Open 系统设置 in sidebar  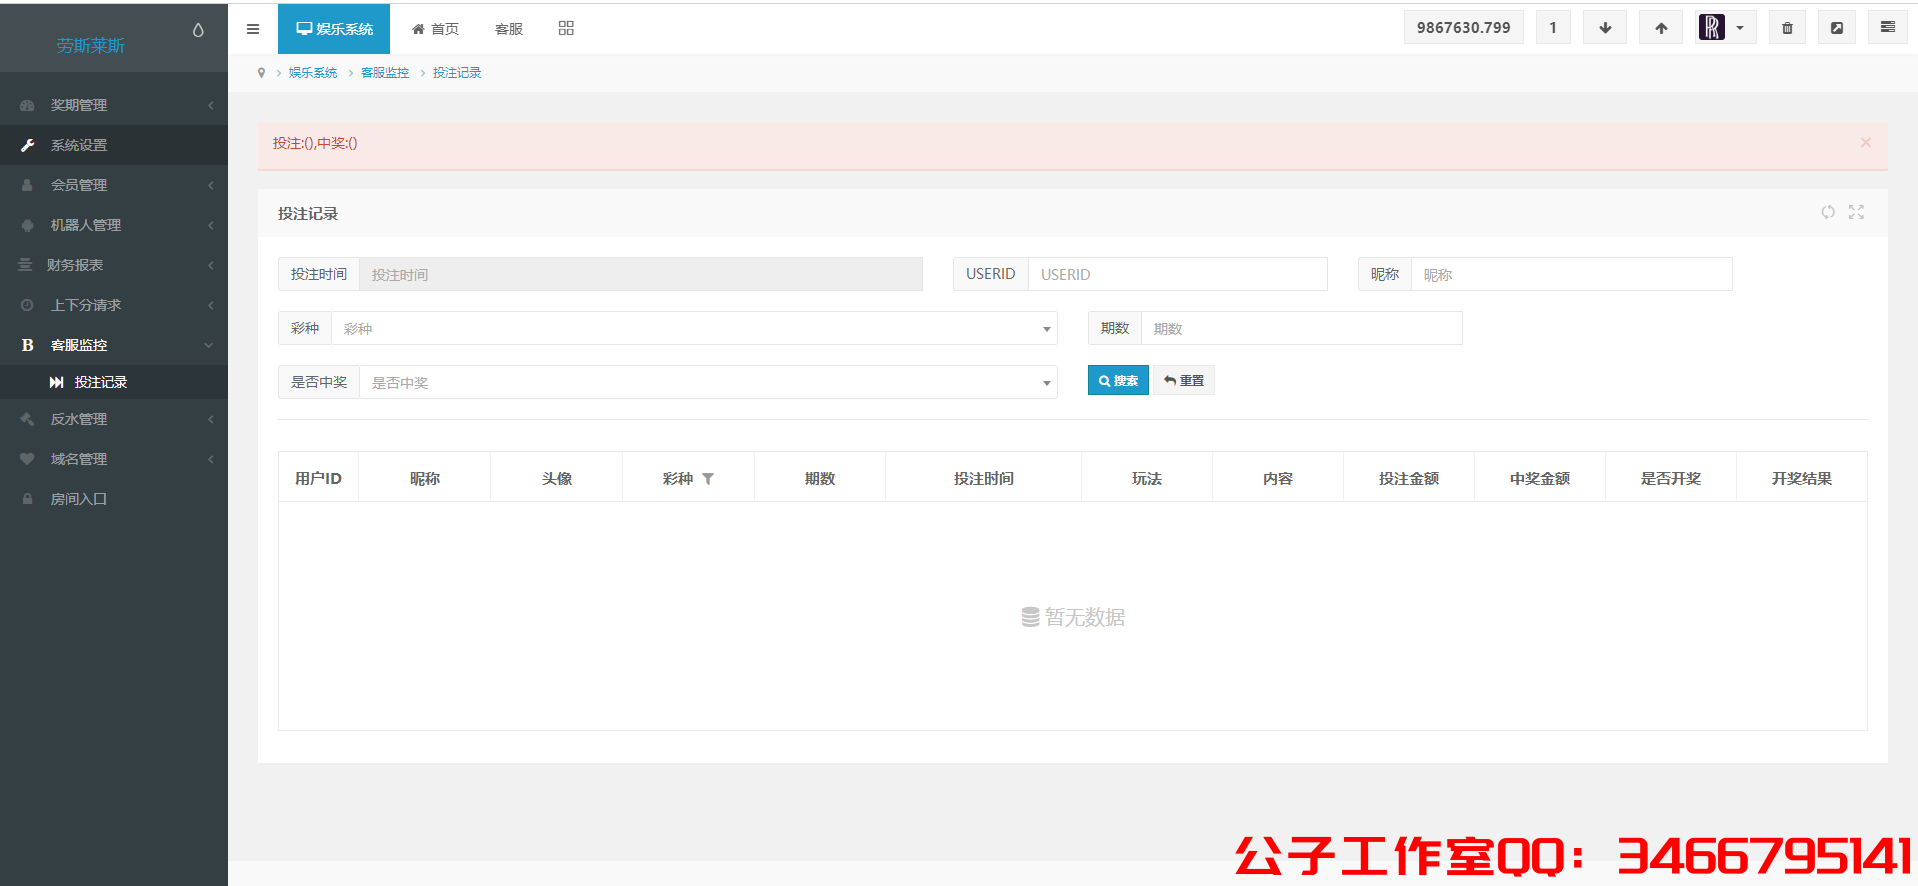114,145
